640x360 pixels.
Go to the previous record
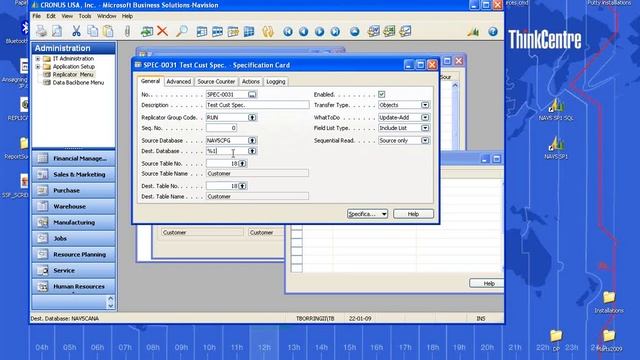click(x=303, y=31)
